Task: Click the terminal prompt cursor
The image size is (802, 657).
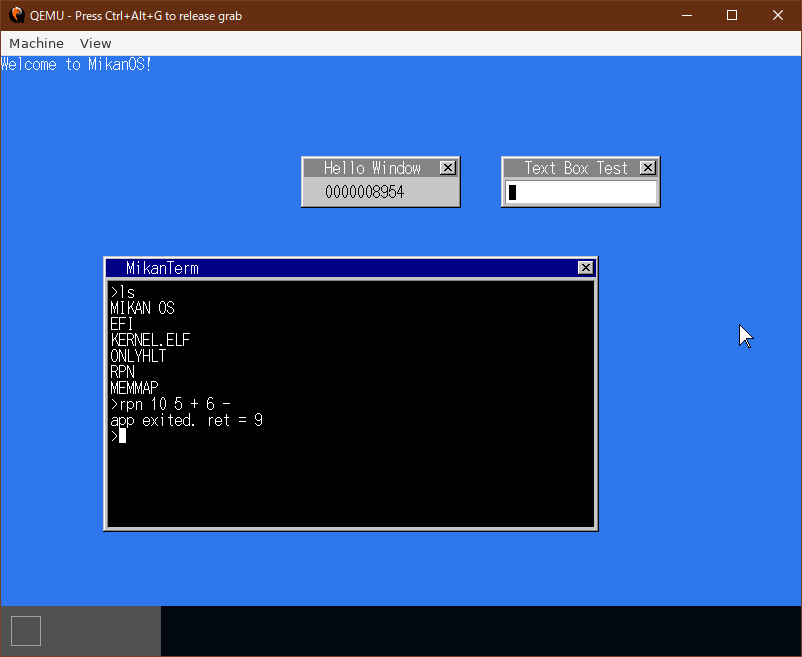Action: [x=122, y=436]
